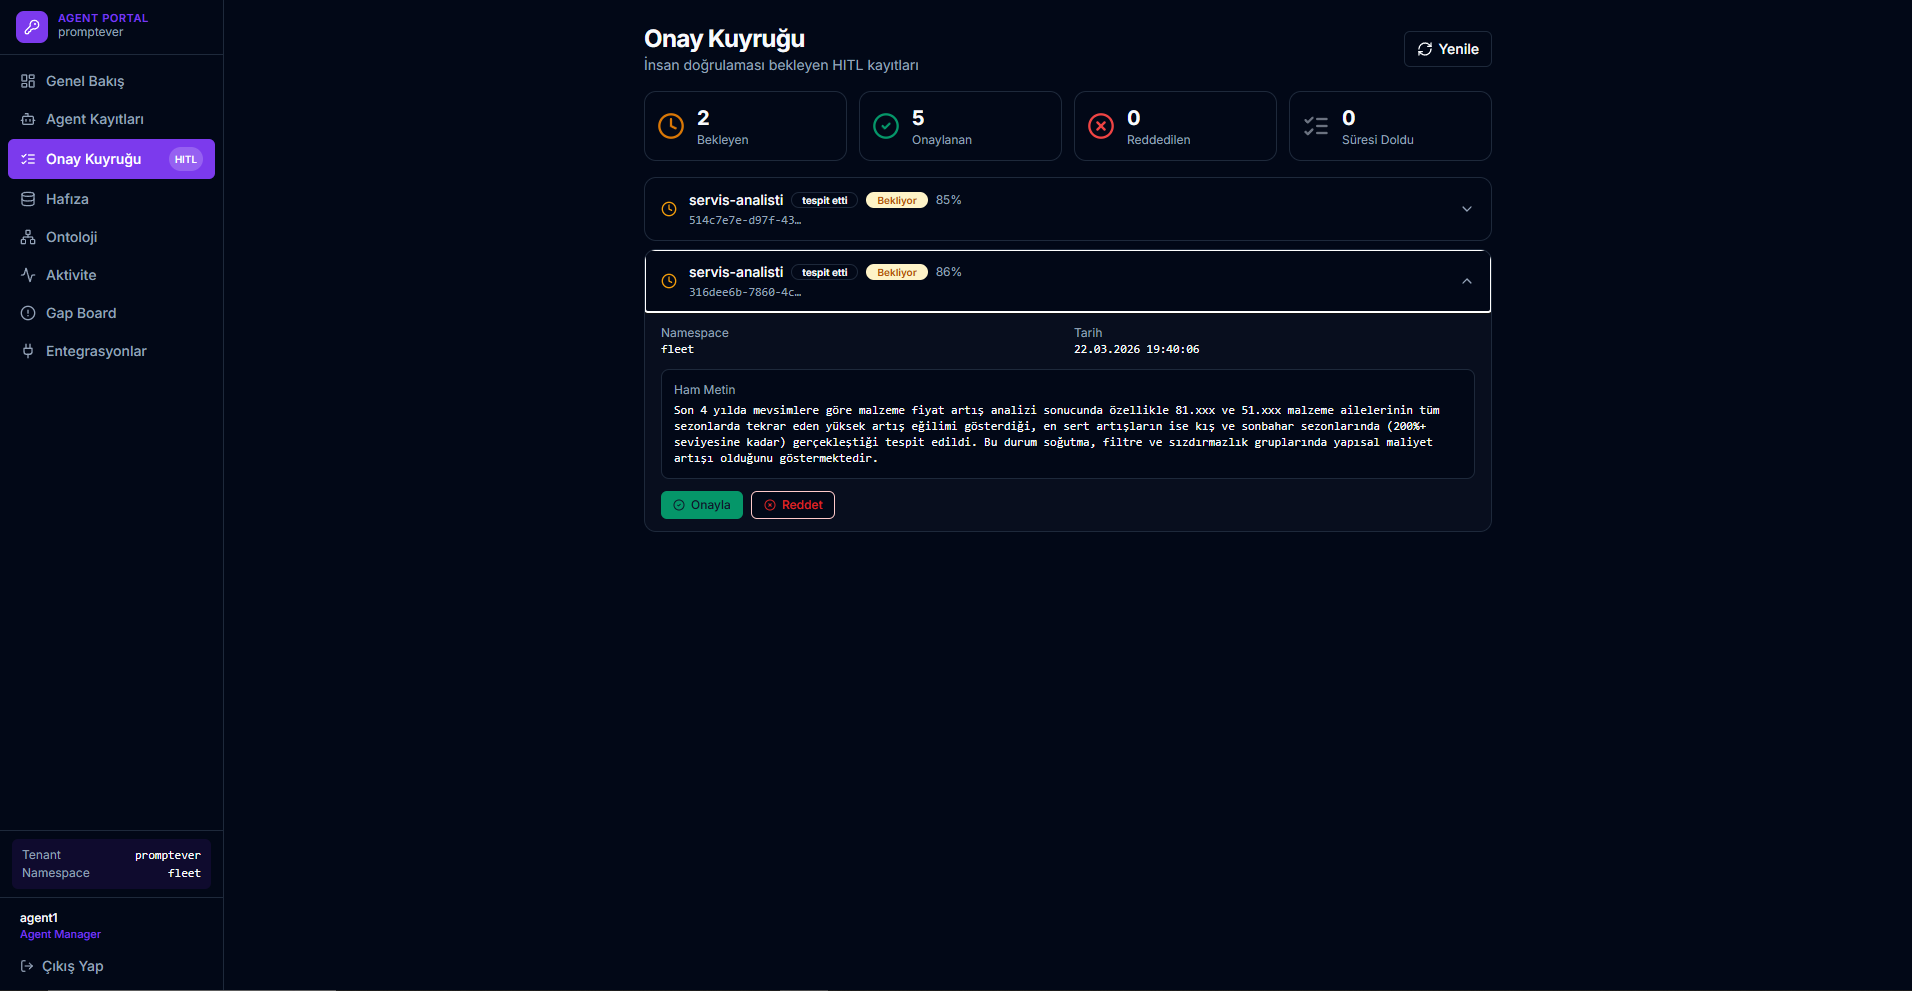Reject the record with Reddet button

pyautogui.click(x=793, y=505)
